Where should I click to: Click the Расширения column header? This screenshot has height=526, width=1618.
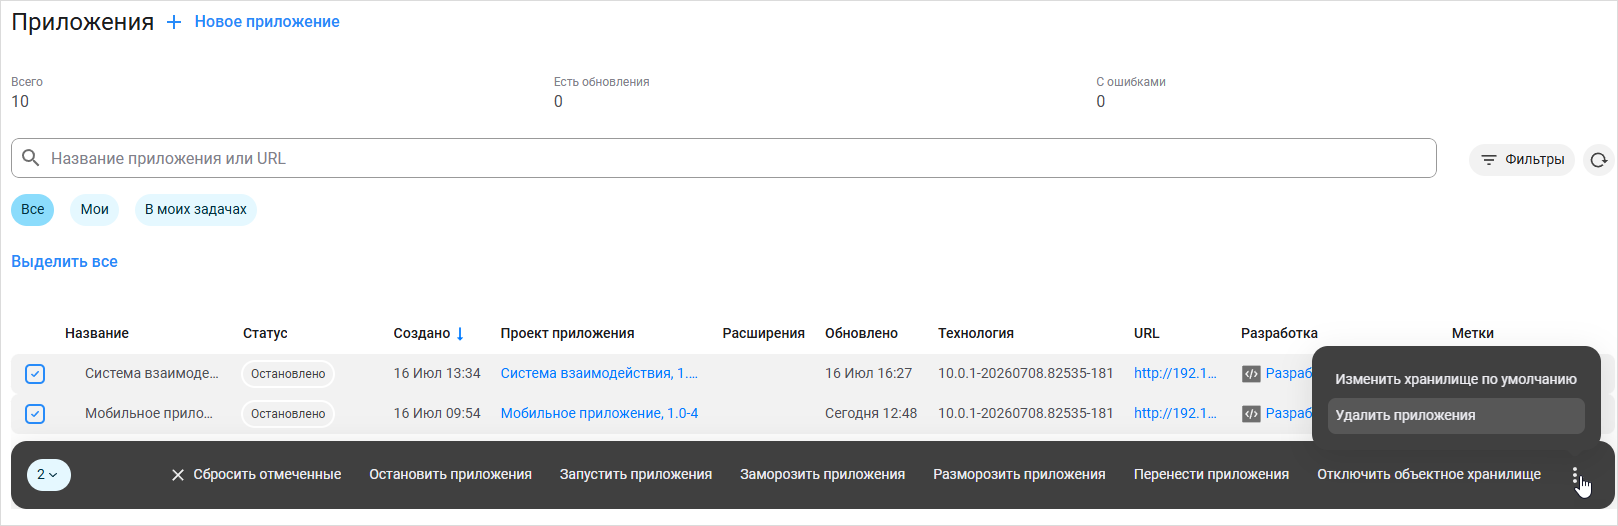click(764, 334)
